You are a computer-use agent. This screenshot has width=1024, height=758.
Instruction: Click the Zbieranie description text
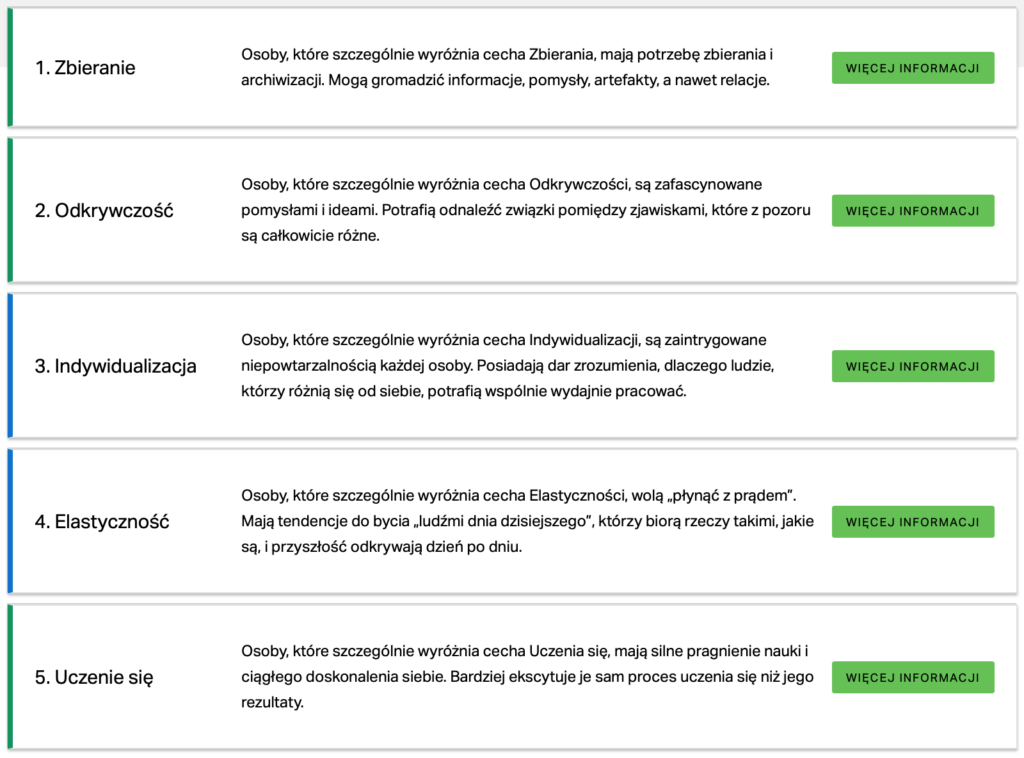(x=507, y=67)
